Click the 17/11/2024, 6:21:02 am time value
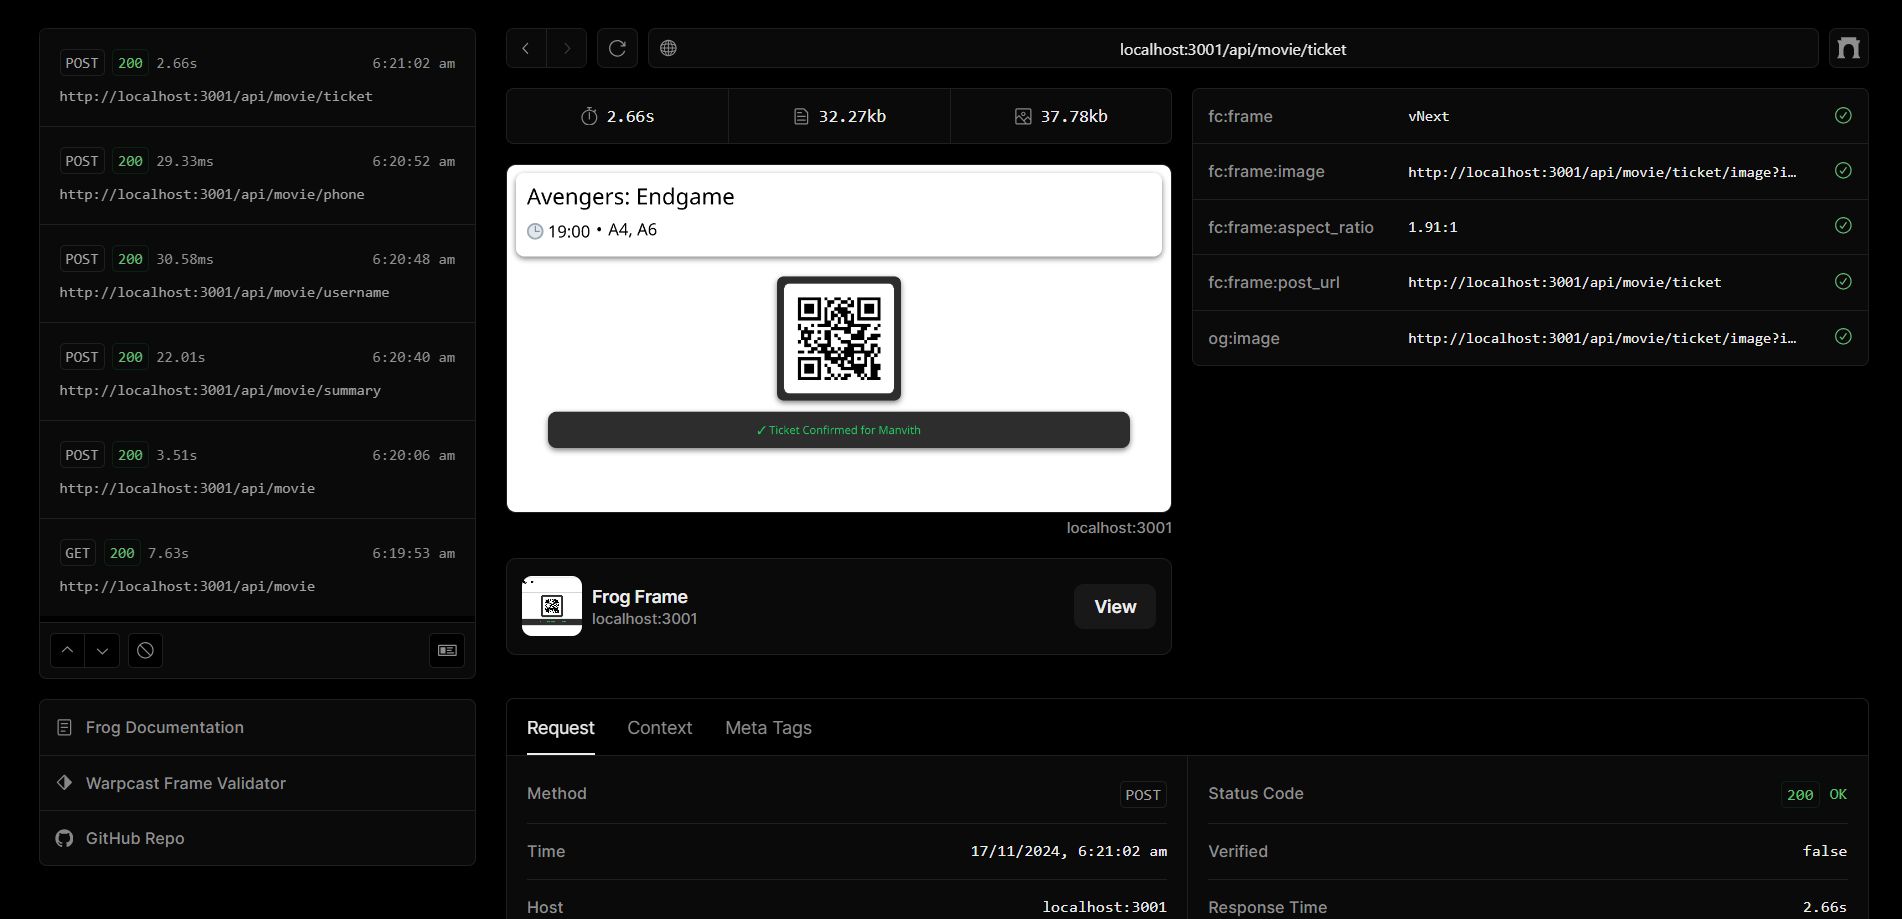1902x919 pixels. (1069, 851)
